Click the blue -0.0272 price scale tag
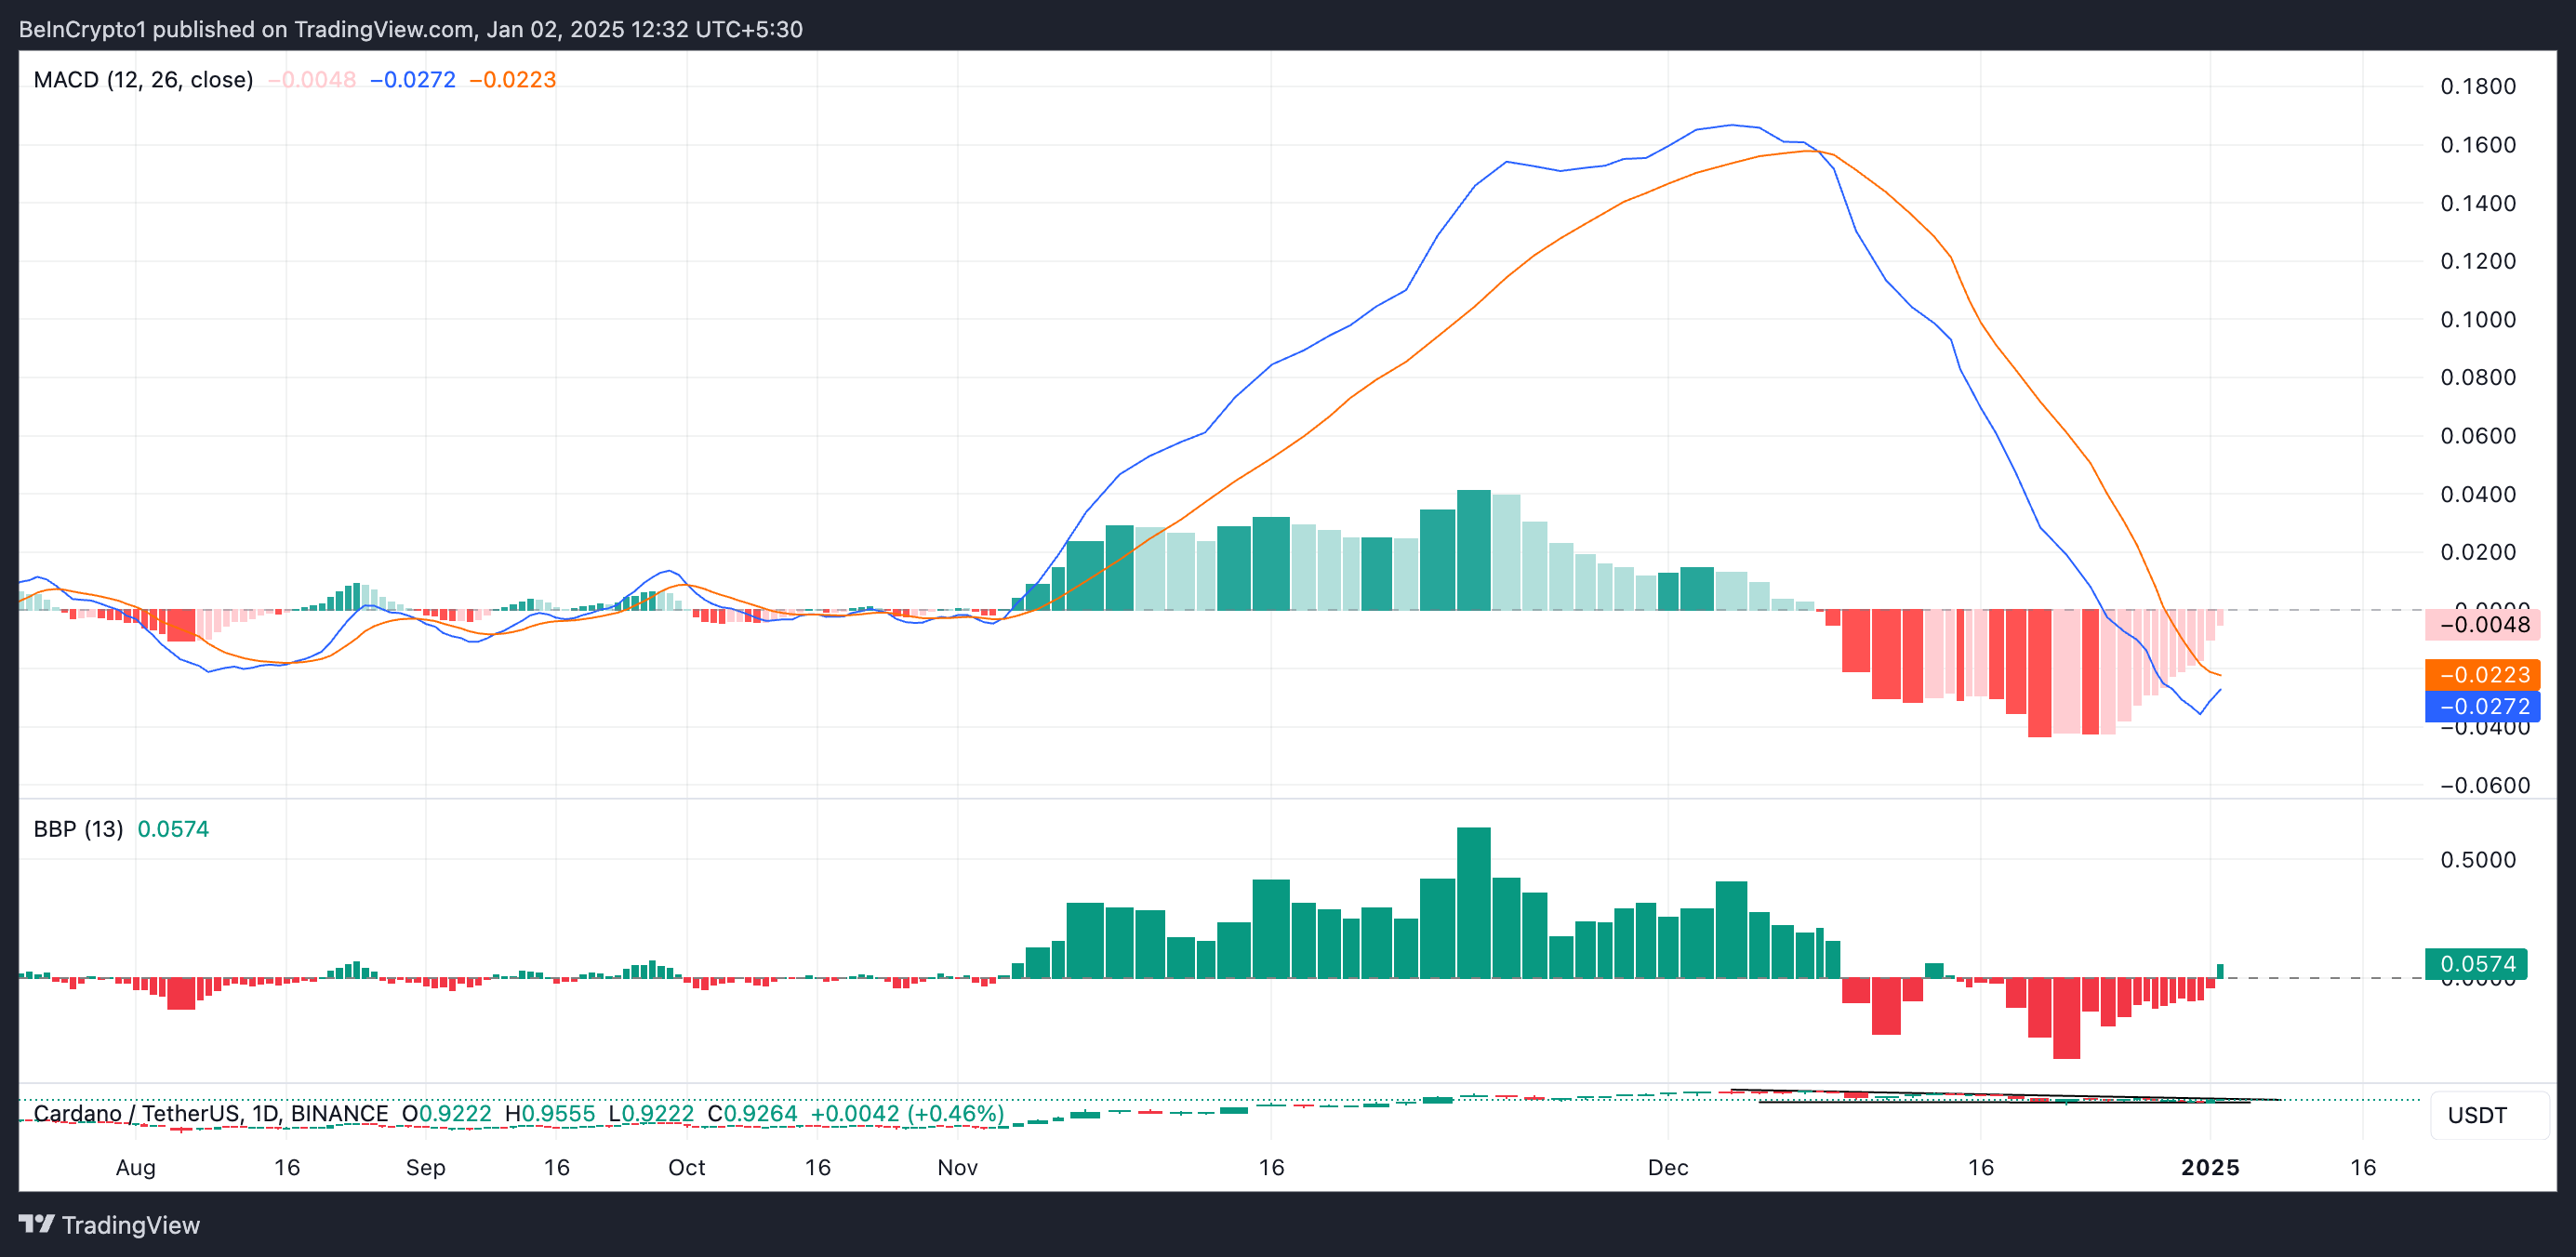Image resolution: width=2576 pixels, height=1257 pixels. point(2482,706)
